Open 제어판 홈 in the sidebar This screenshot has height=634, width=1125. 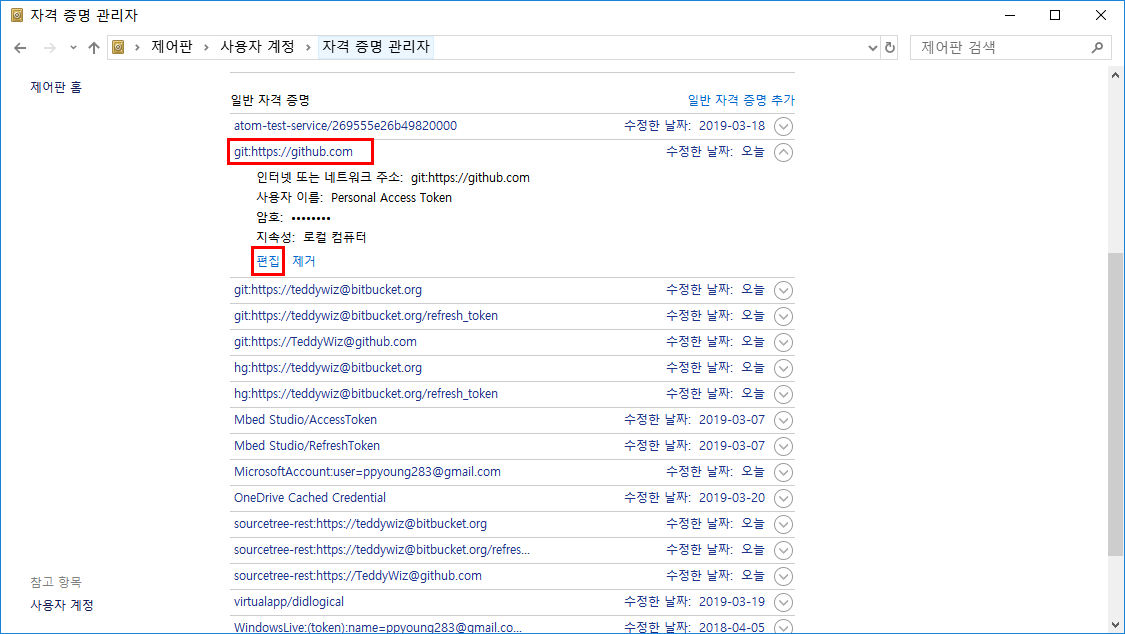[x=56, y=87]
